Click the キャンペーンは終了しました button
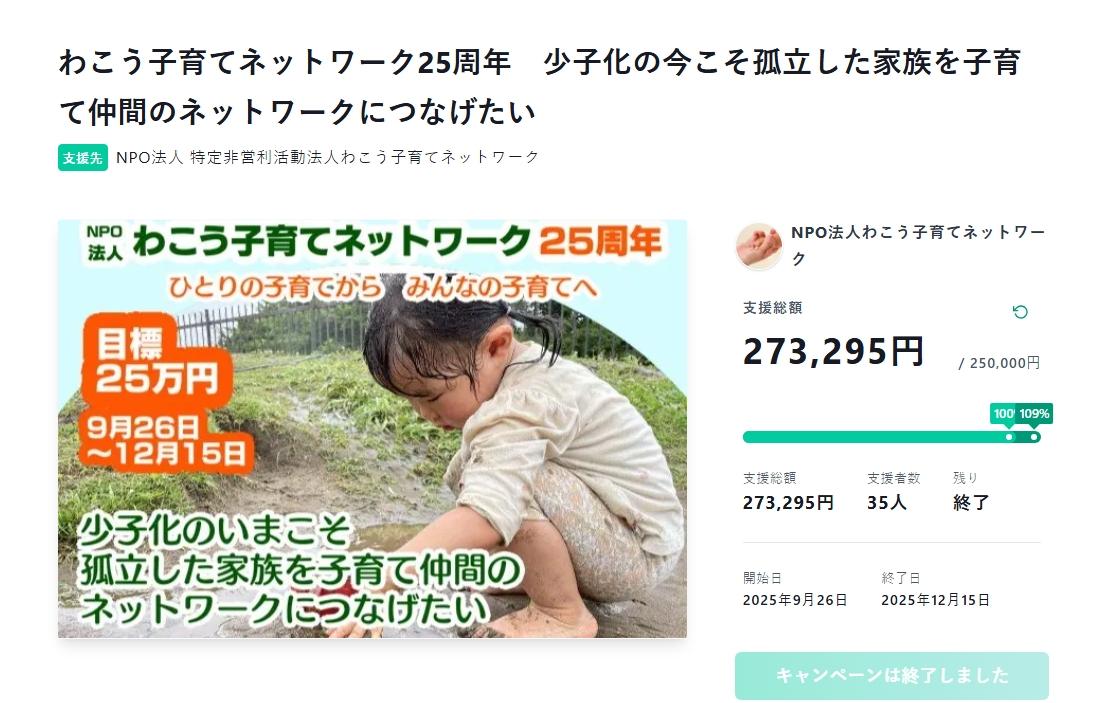Image resolution: width=1099 pixels, height=703 pixels. (x=891, y=676)
